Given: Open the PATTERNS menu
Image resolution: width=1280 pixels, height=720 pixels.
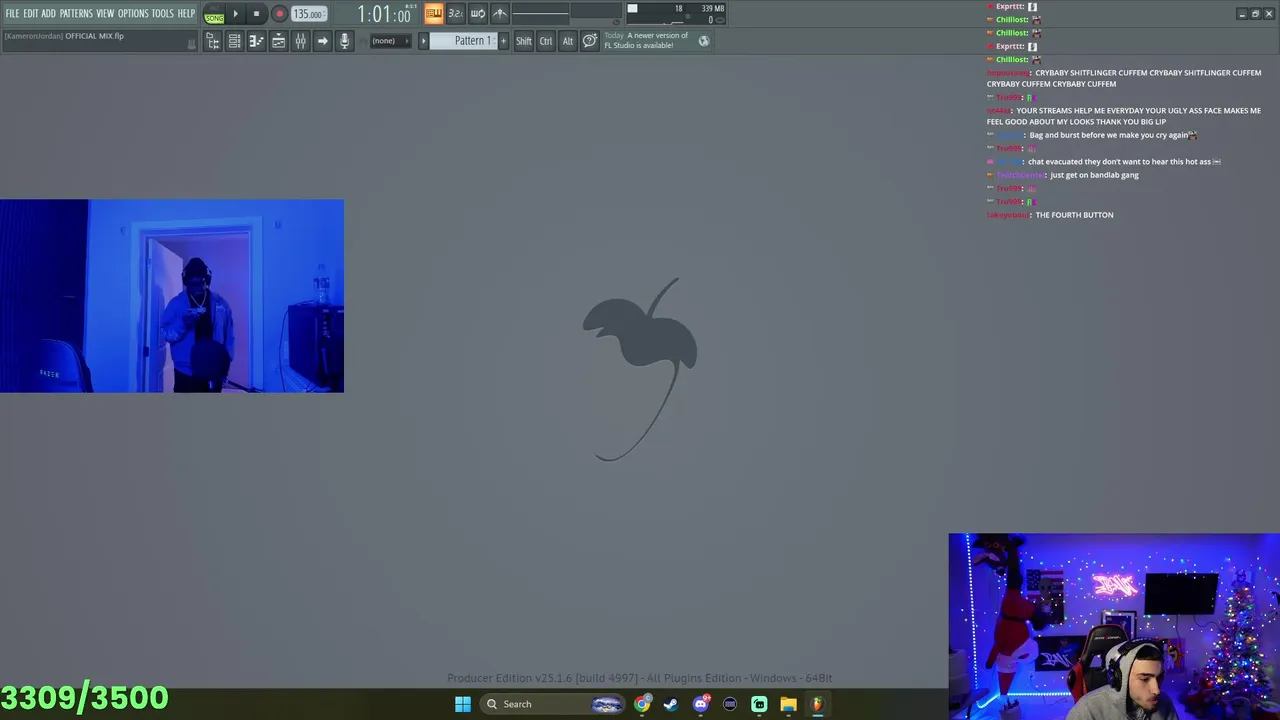Looking at the screenshot, I should (x=76, y=13).
